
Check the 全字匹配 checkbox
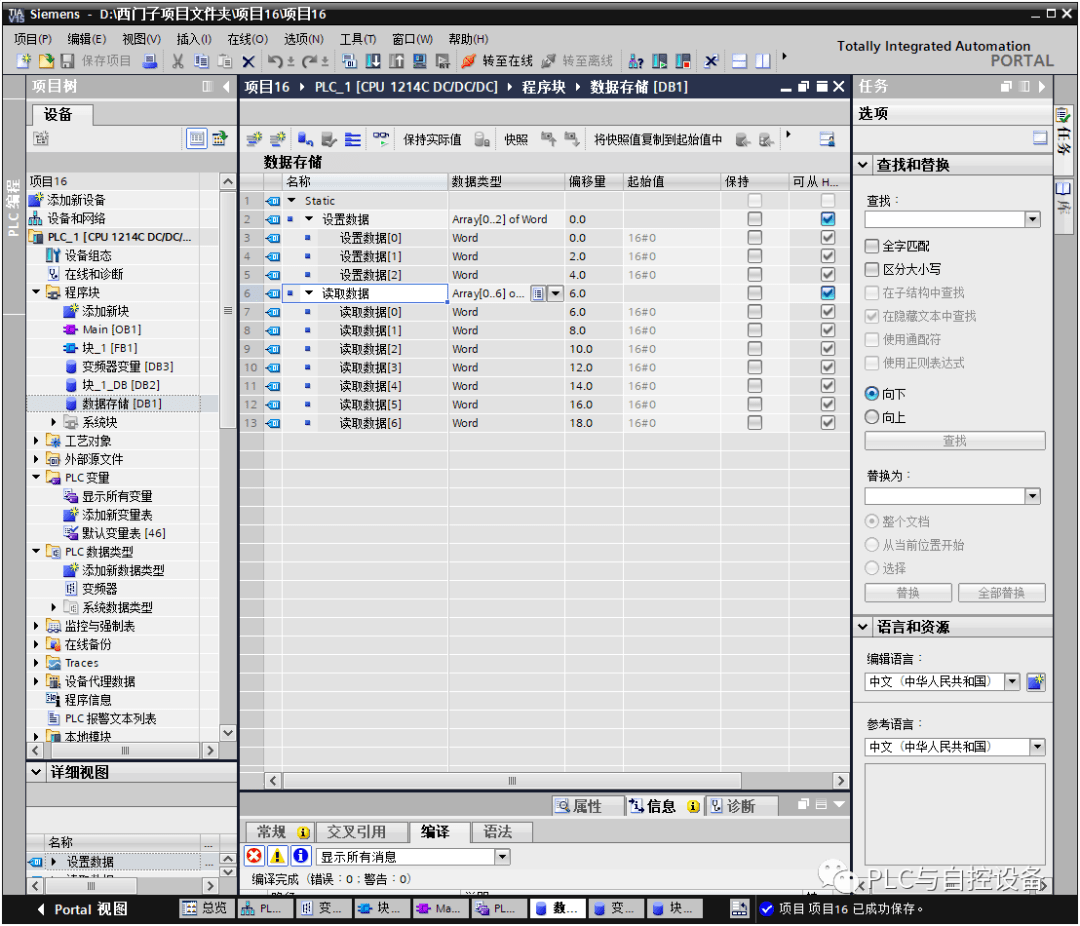[x=872, y=246]
